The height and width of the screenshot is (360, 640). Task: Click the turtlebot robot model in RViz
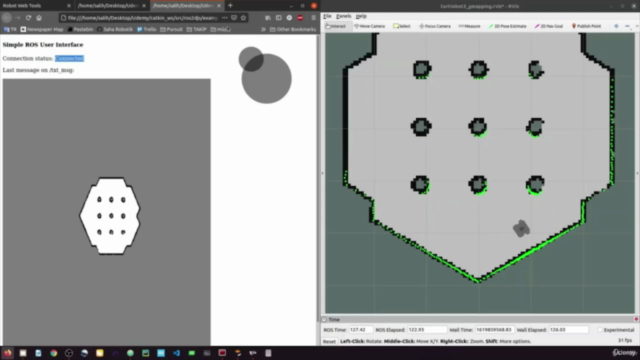(x=521, y=229)
